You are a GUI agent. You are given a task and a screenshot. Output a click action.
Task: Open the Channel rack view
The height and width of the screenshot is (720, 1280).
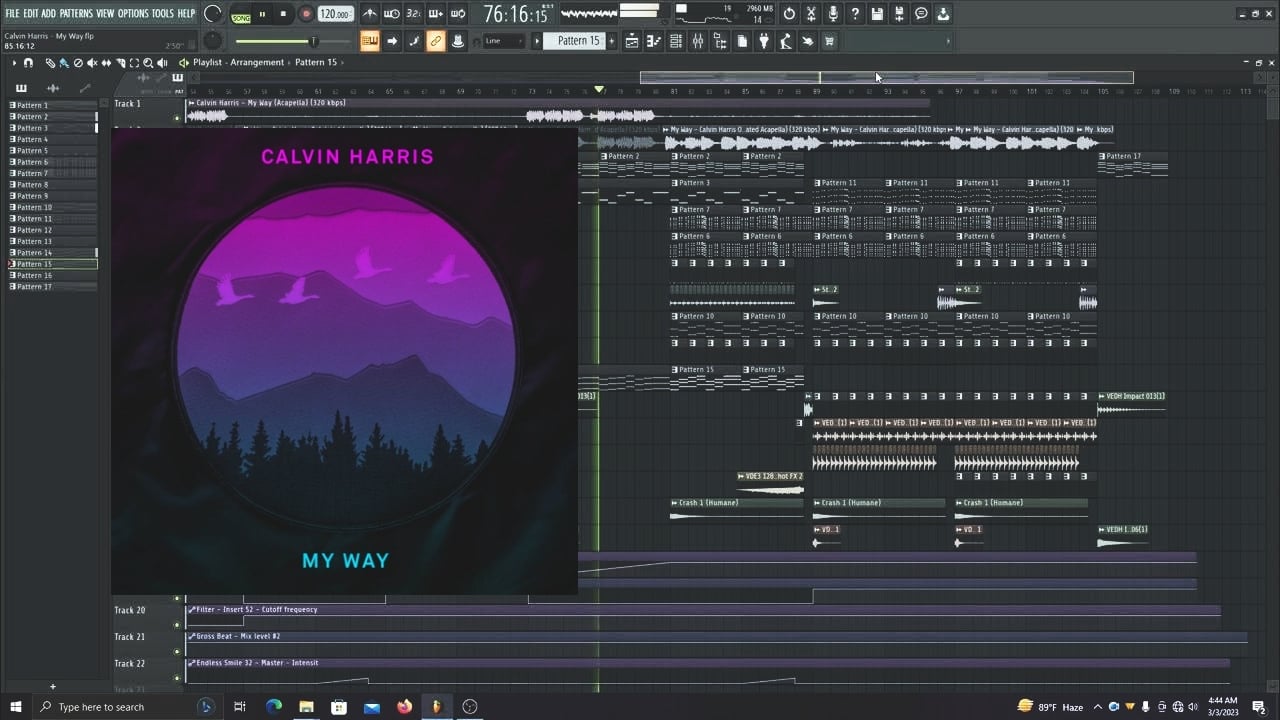676,41
